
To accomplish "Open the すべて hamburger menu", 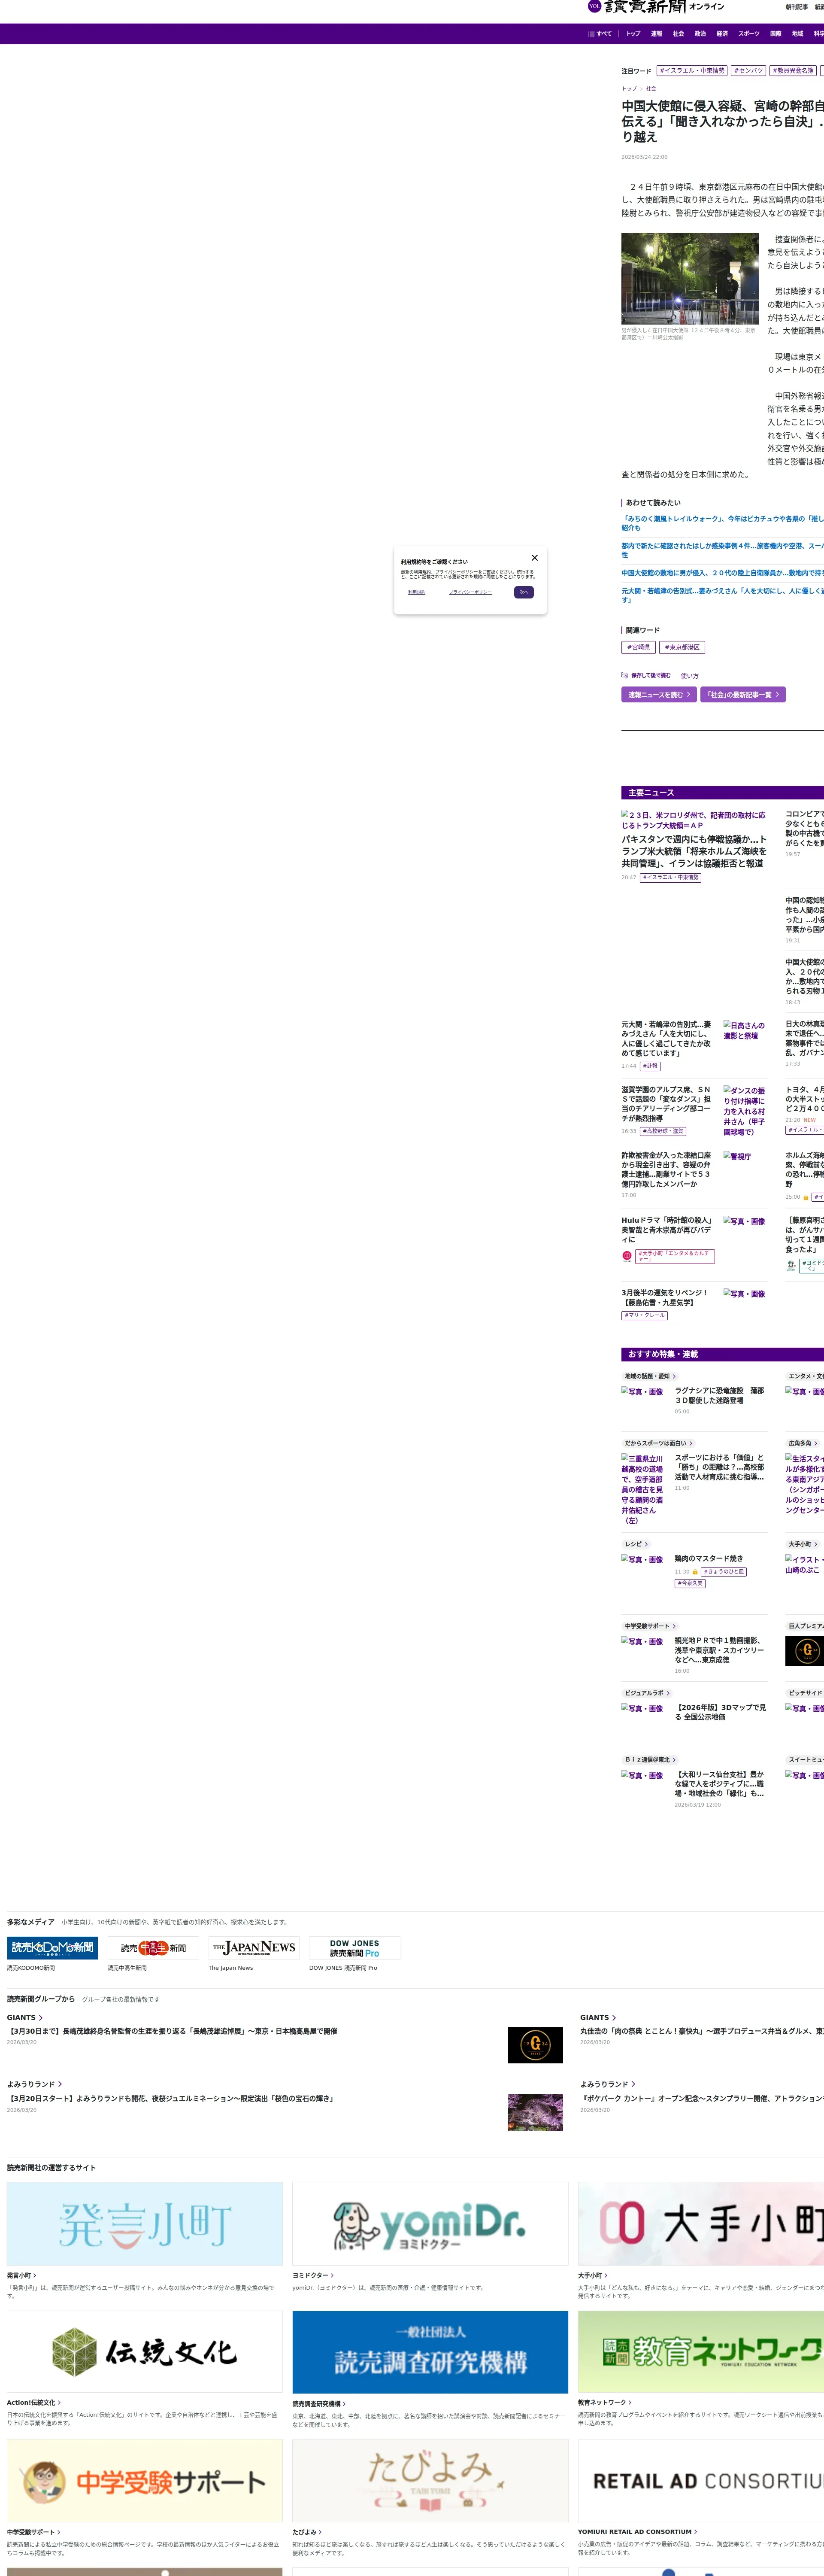I will pos(599,34).
